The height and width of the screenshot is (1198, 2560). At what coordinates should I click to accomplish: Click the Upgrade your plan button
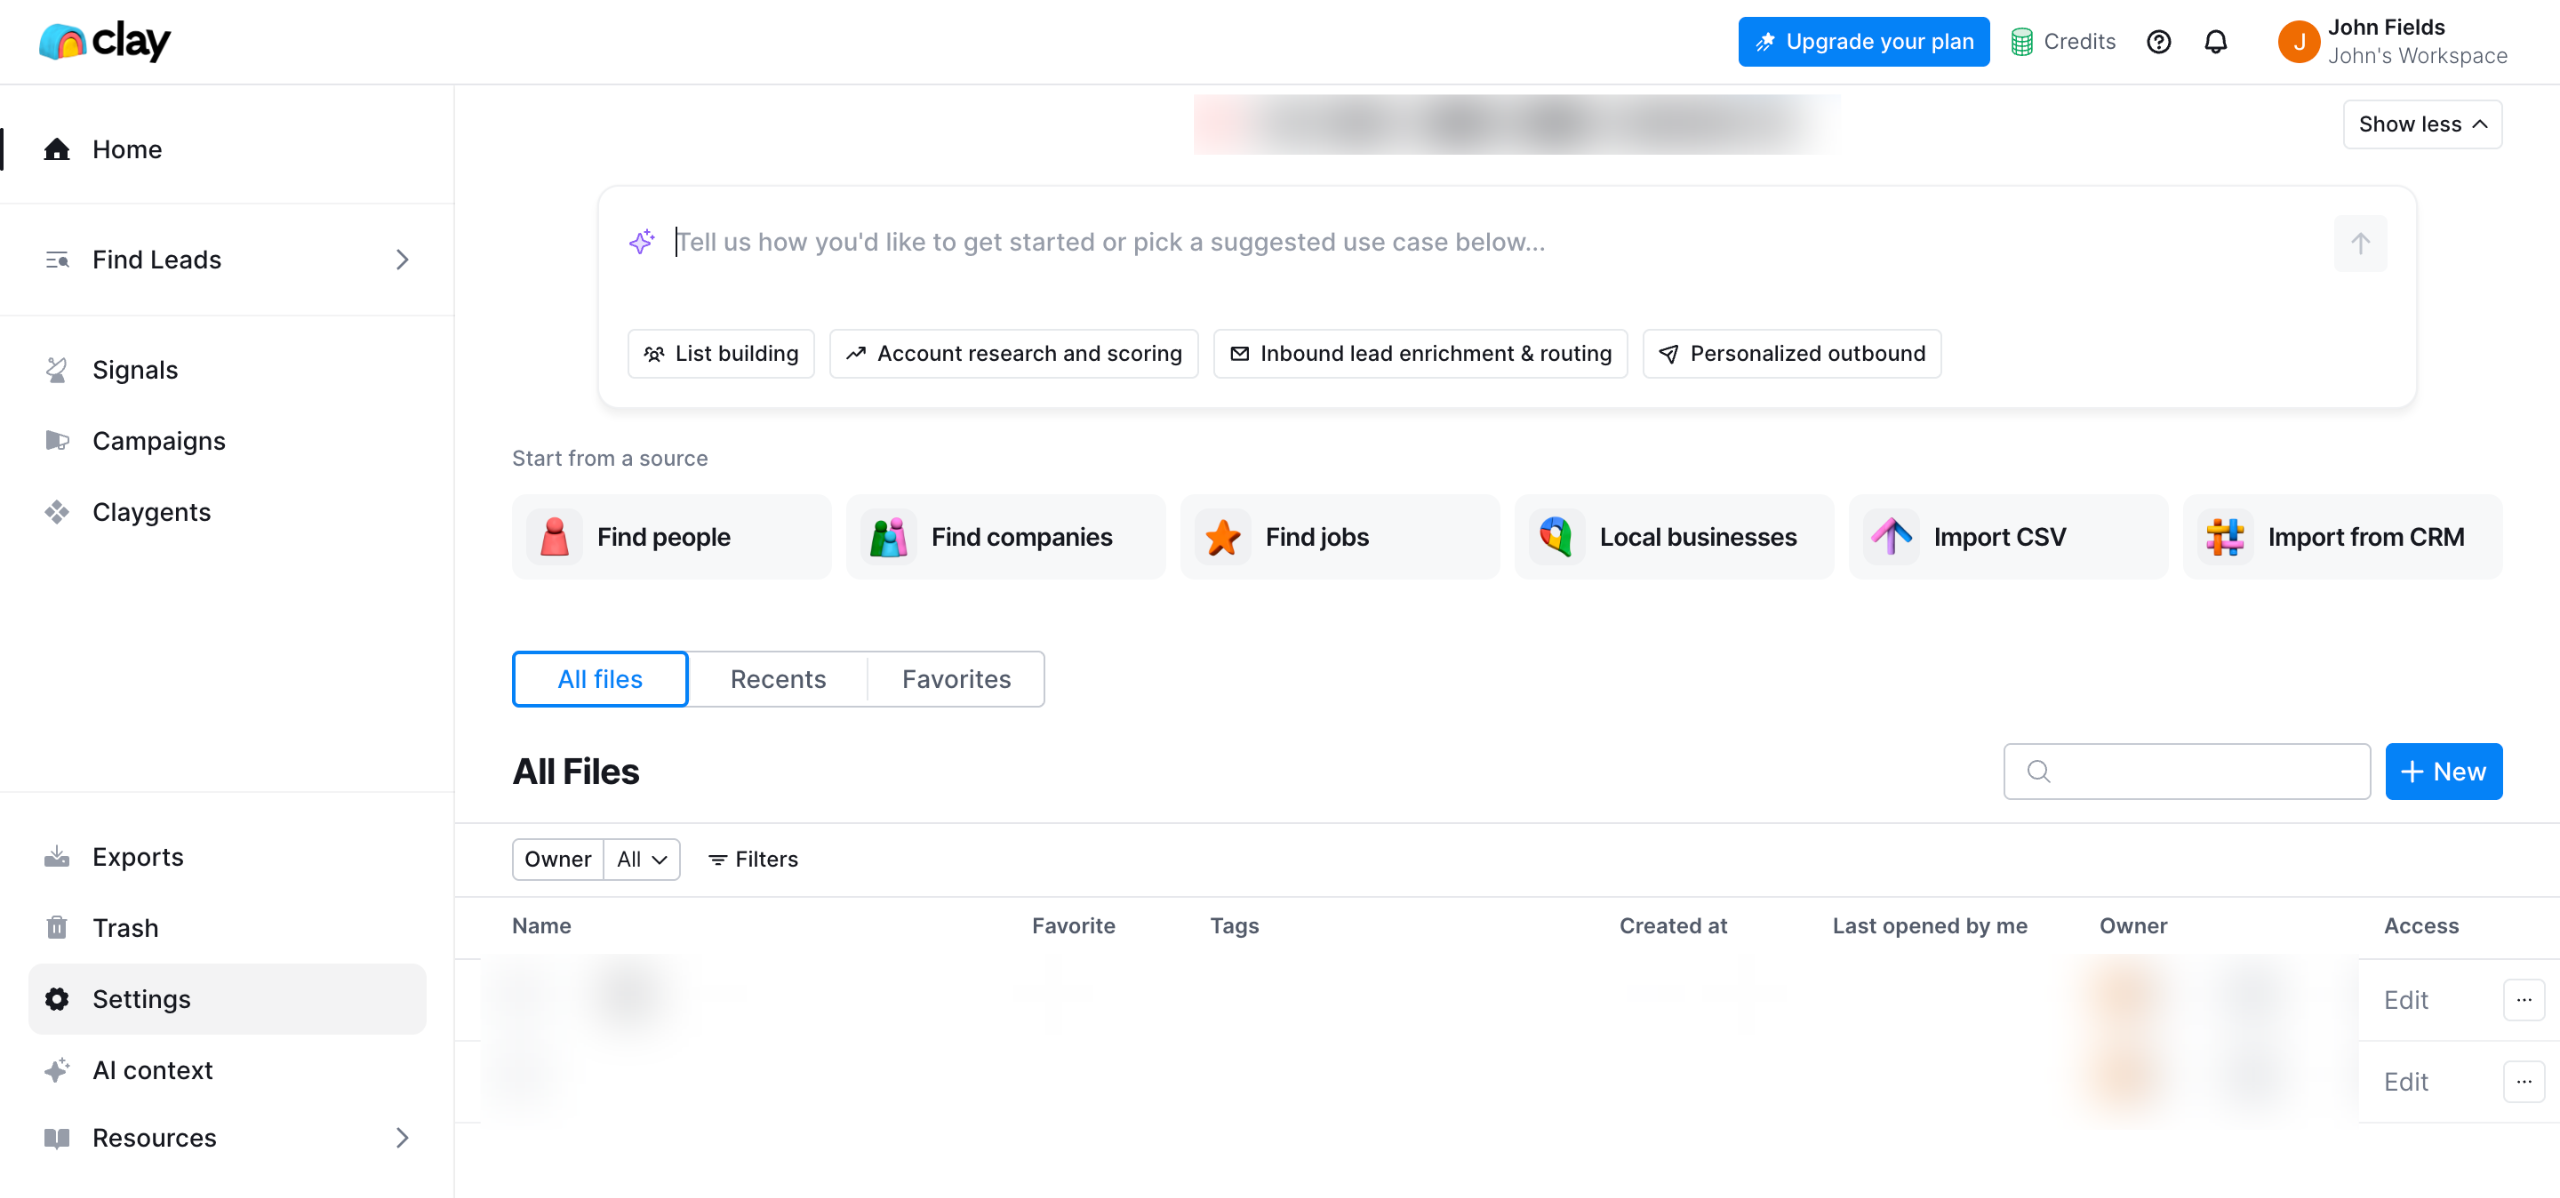pos(1863,42)
